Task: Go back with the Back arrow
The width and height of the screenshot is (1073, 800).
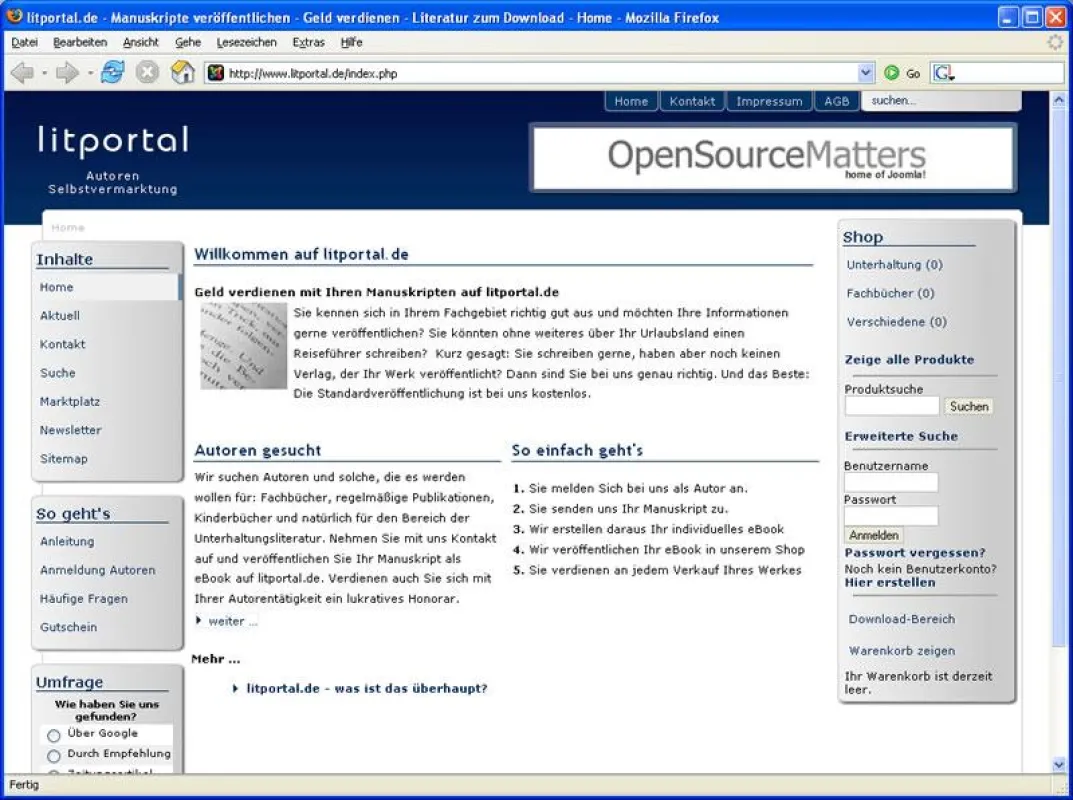Action: (23, 73)
